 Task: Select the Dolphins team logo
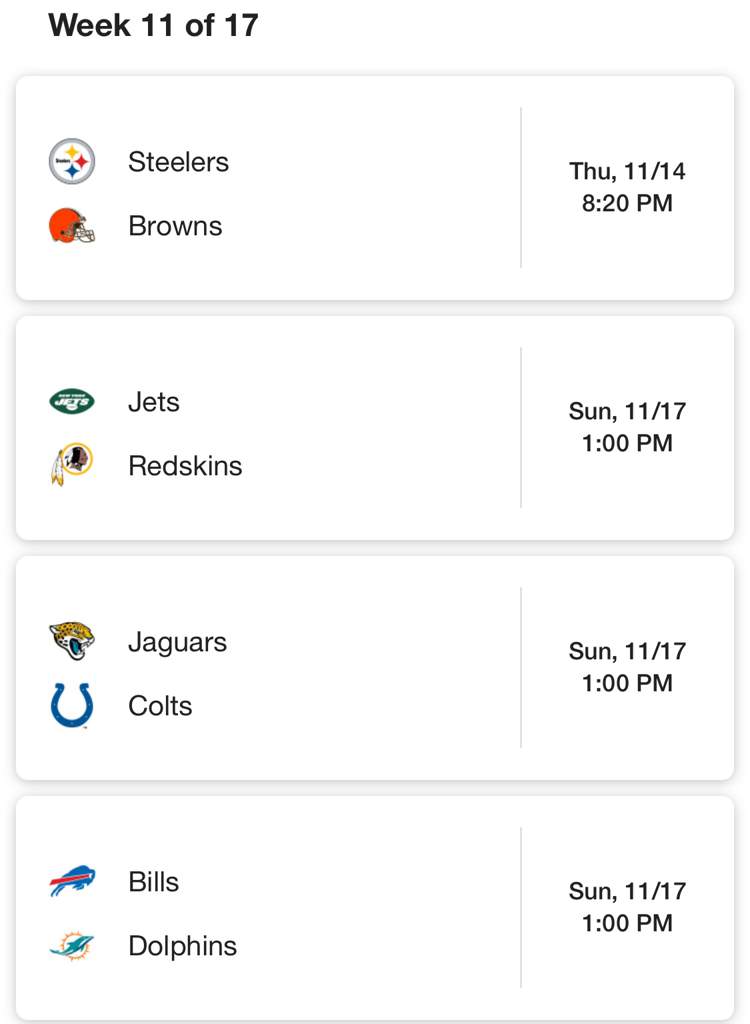point(72,945)
